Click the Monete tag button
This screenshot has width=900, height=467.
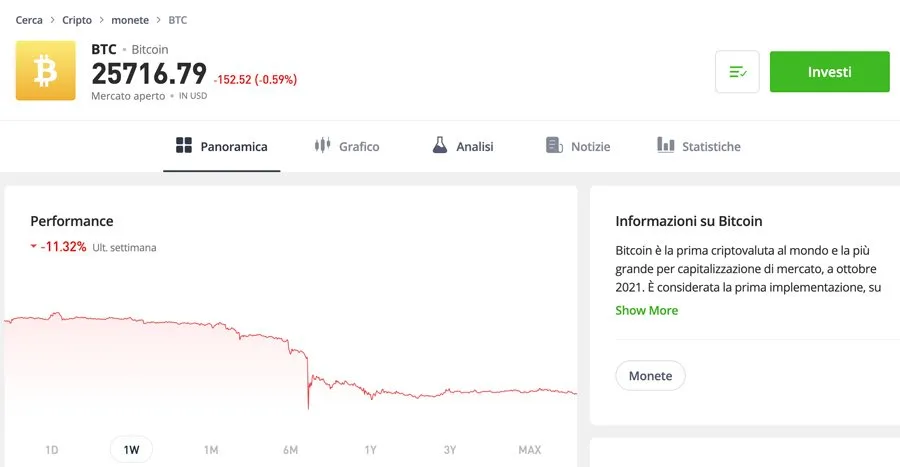pyautogui.click(x=650, y=376)
